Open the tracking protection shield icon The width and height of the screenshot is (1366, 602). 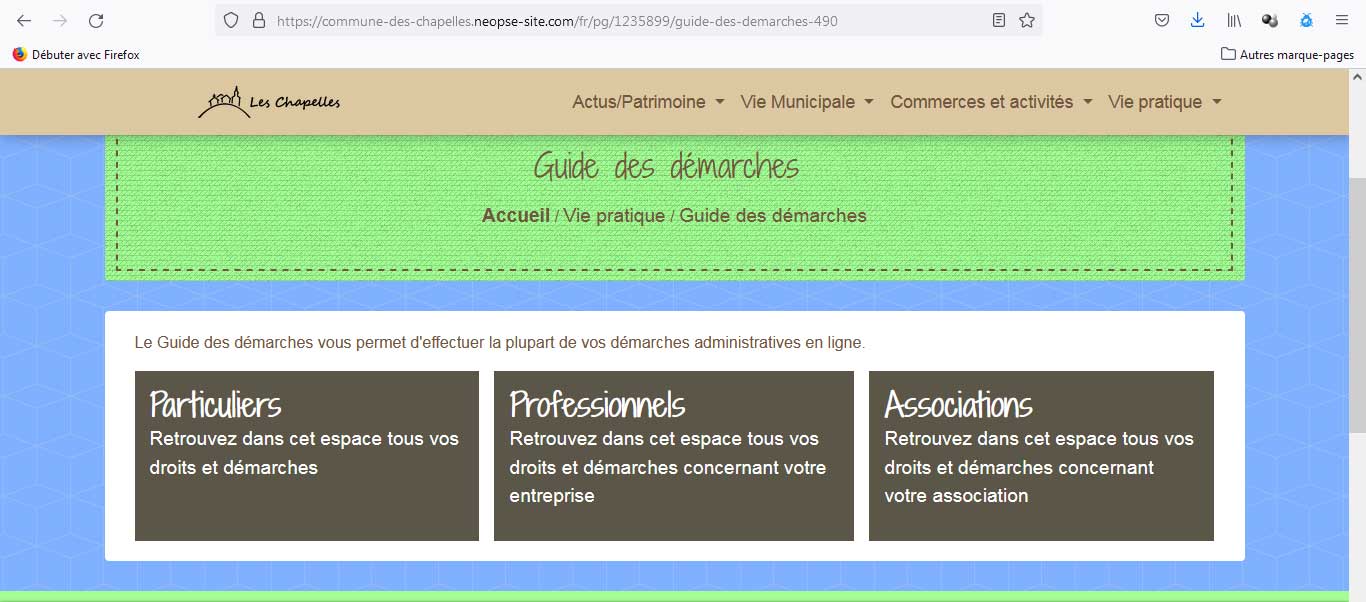click(x=231, y=20)
